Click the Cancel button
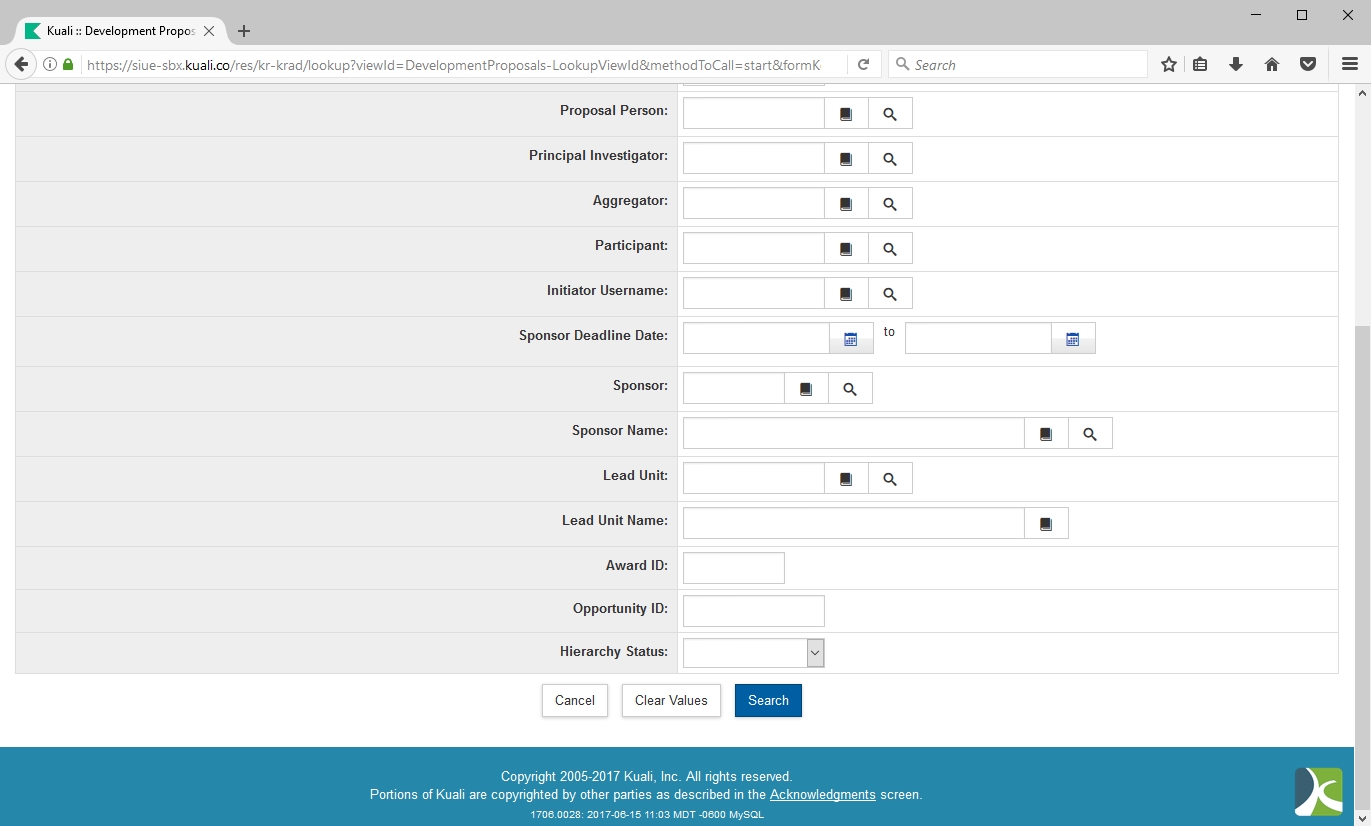The width and height of the screenshot is (1371, 826). point(574,700)
